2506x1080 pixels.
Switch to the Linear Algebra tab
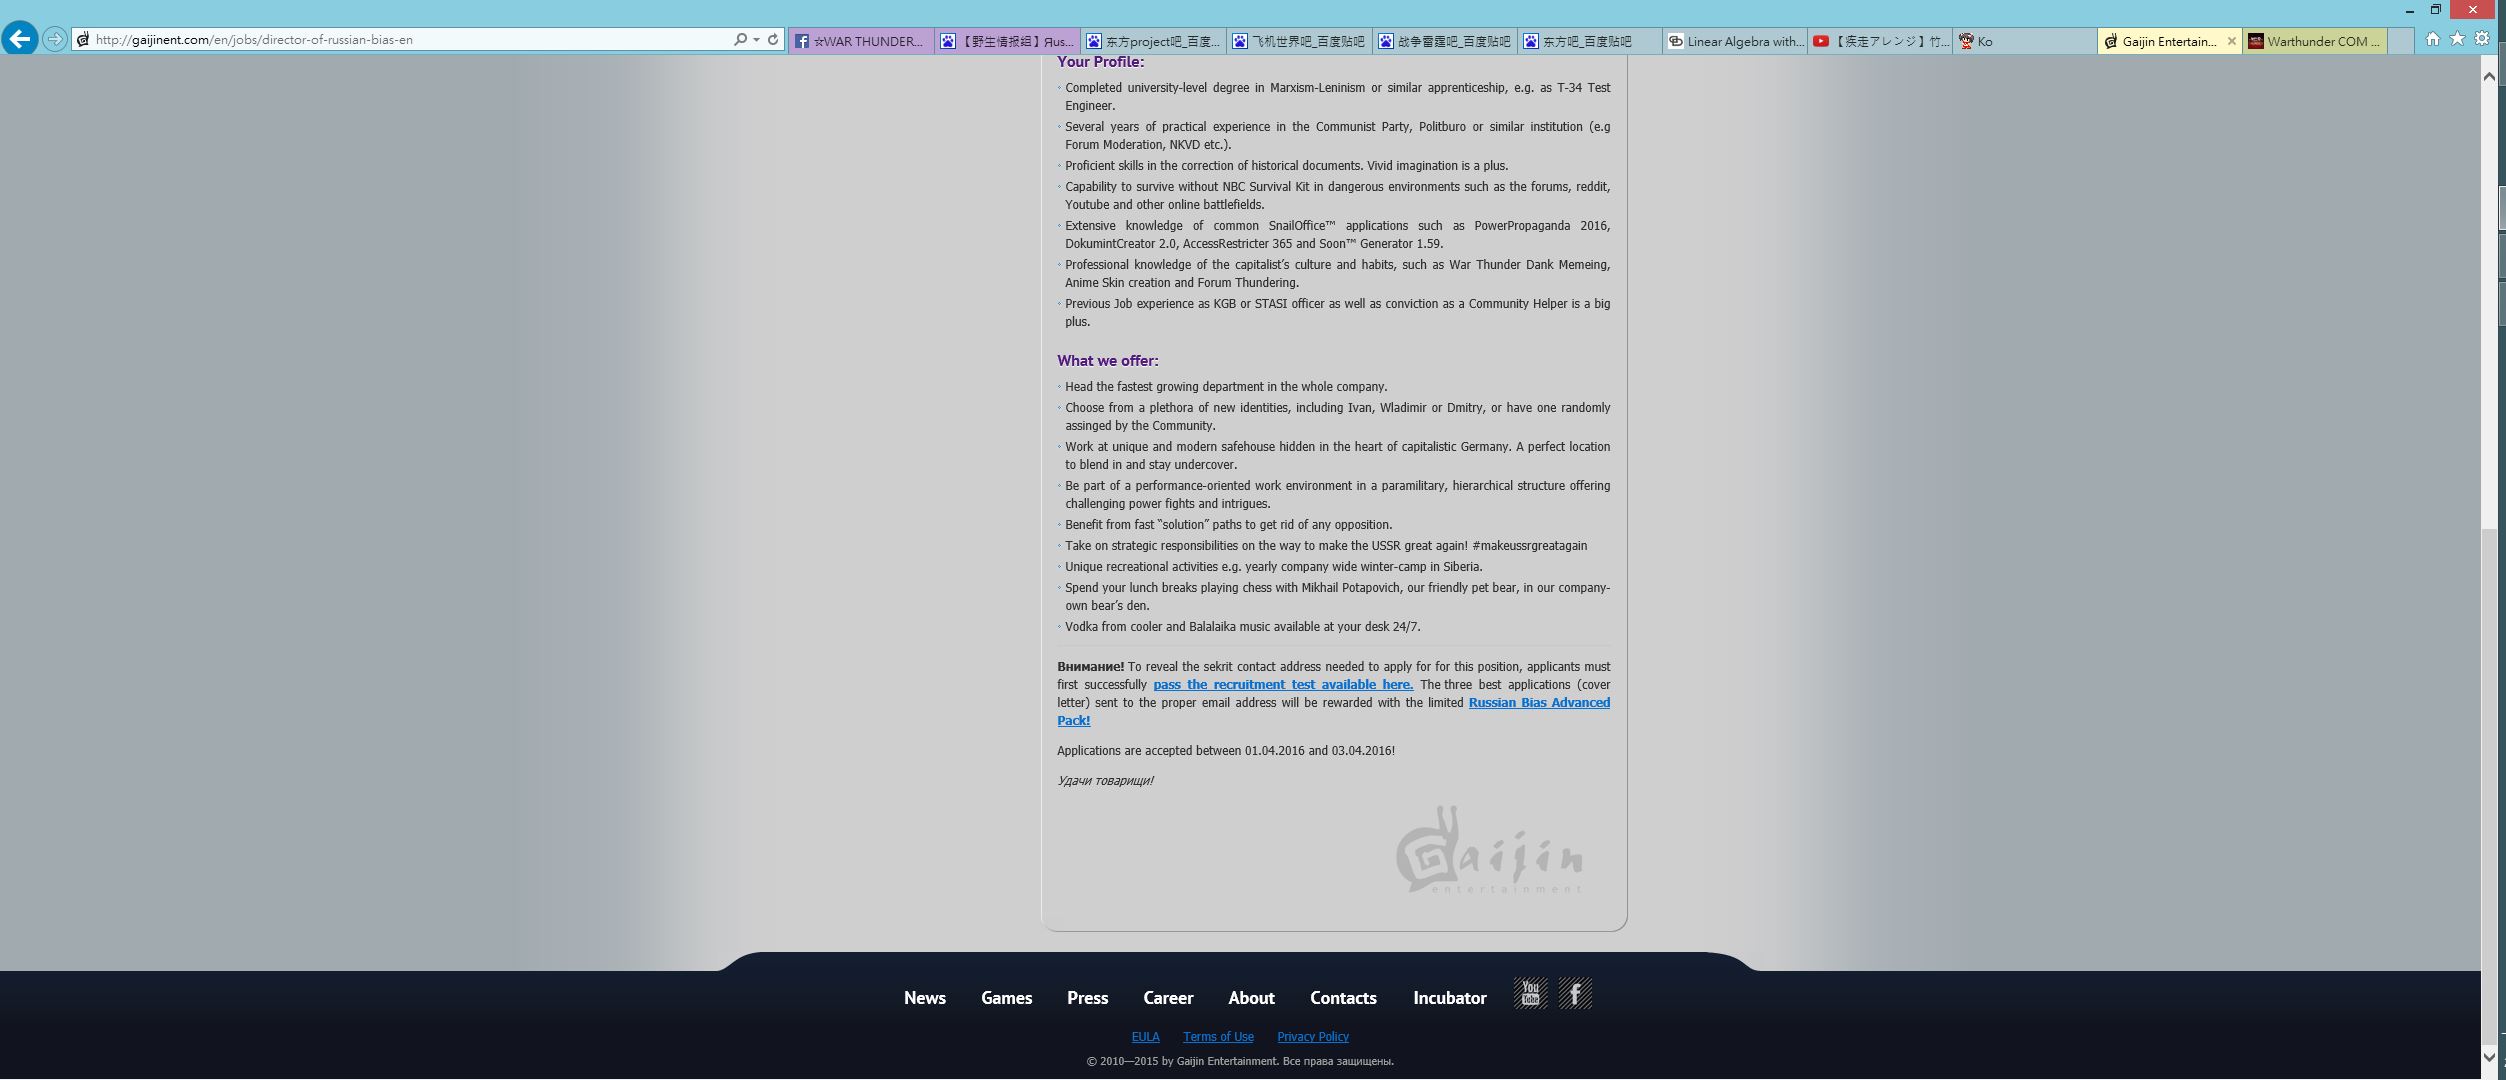1735,41
